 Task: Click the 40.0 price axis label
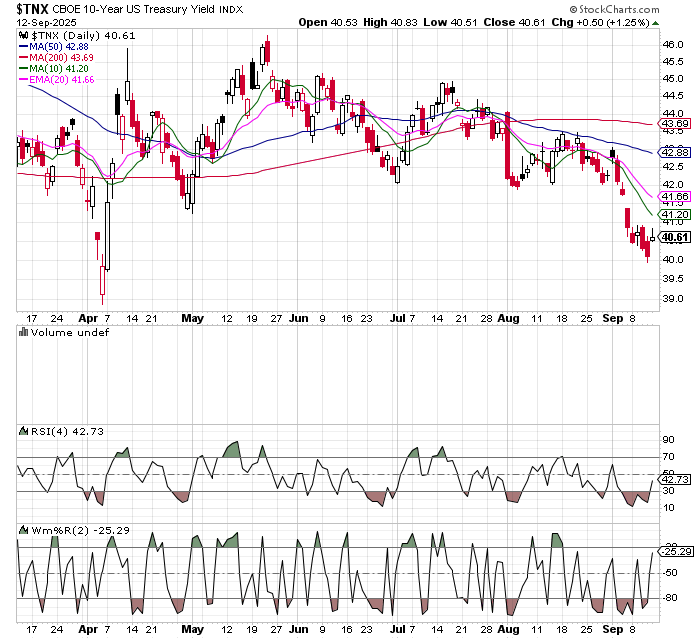[x=673, y=260]
